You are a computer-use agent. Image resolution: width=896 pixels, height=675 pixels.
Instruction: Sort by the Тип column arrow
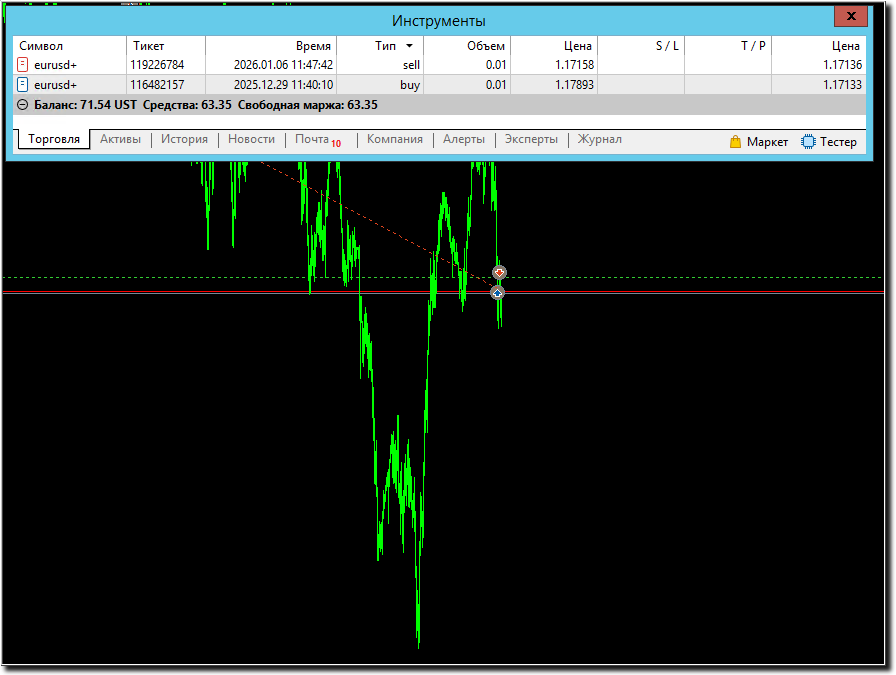(x=409, y=46)
